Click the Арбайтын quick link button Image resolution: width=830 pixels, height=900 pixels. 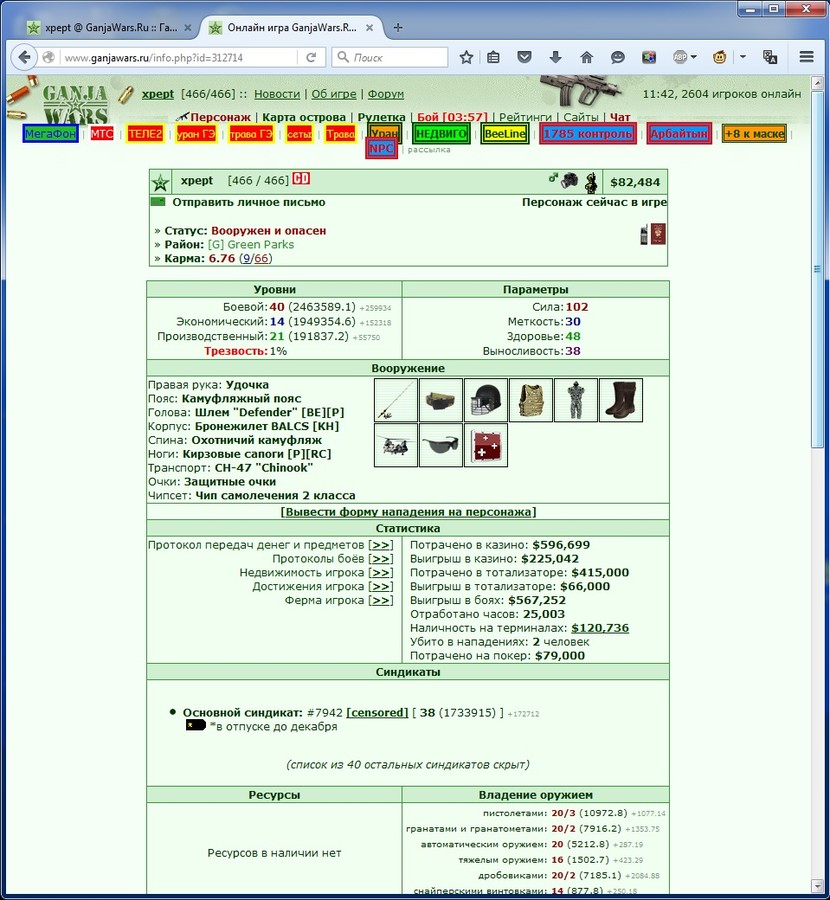[x=679, y=134]
